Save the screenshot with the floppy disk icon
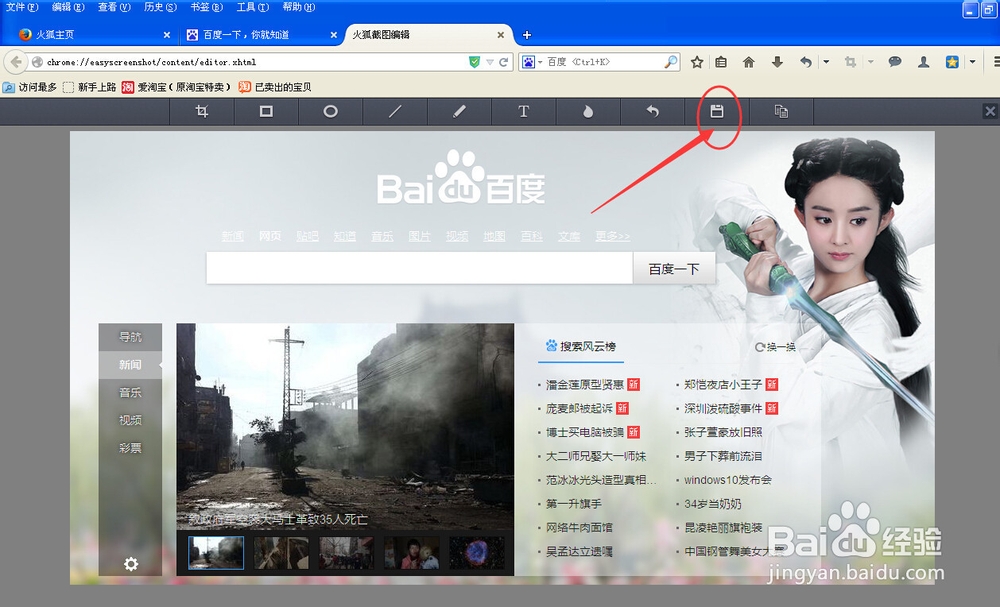 click(x=717, y=112)
